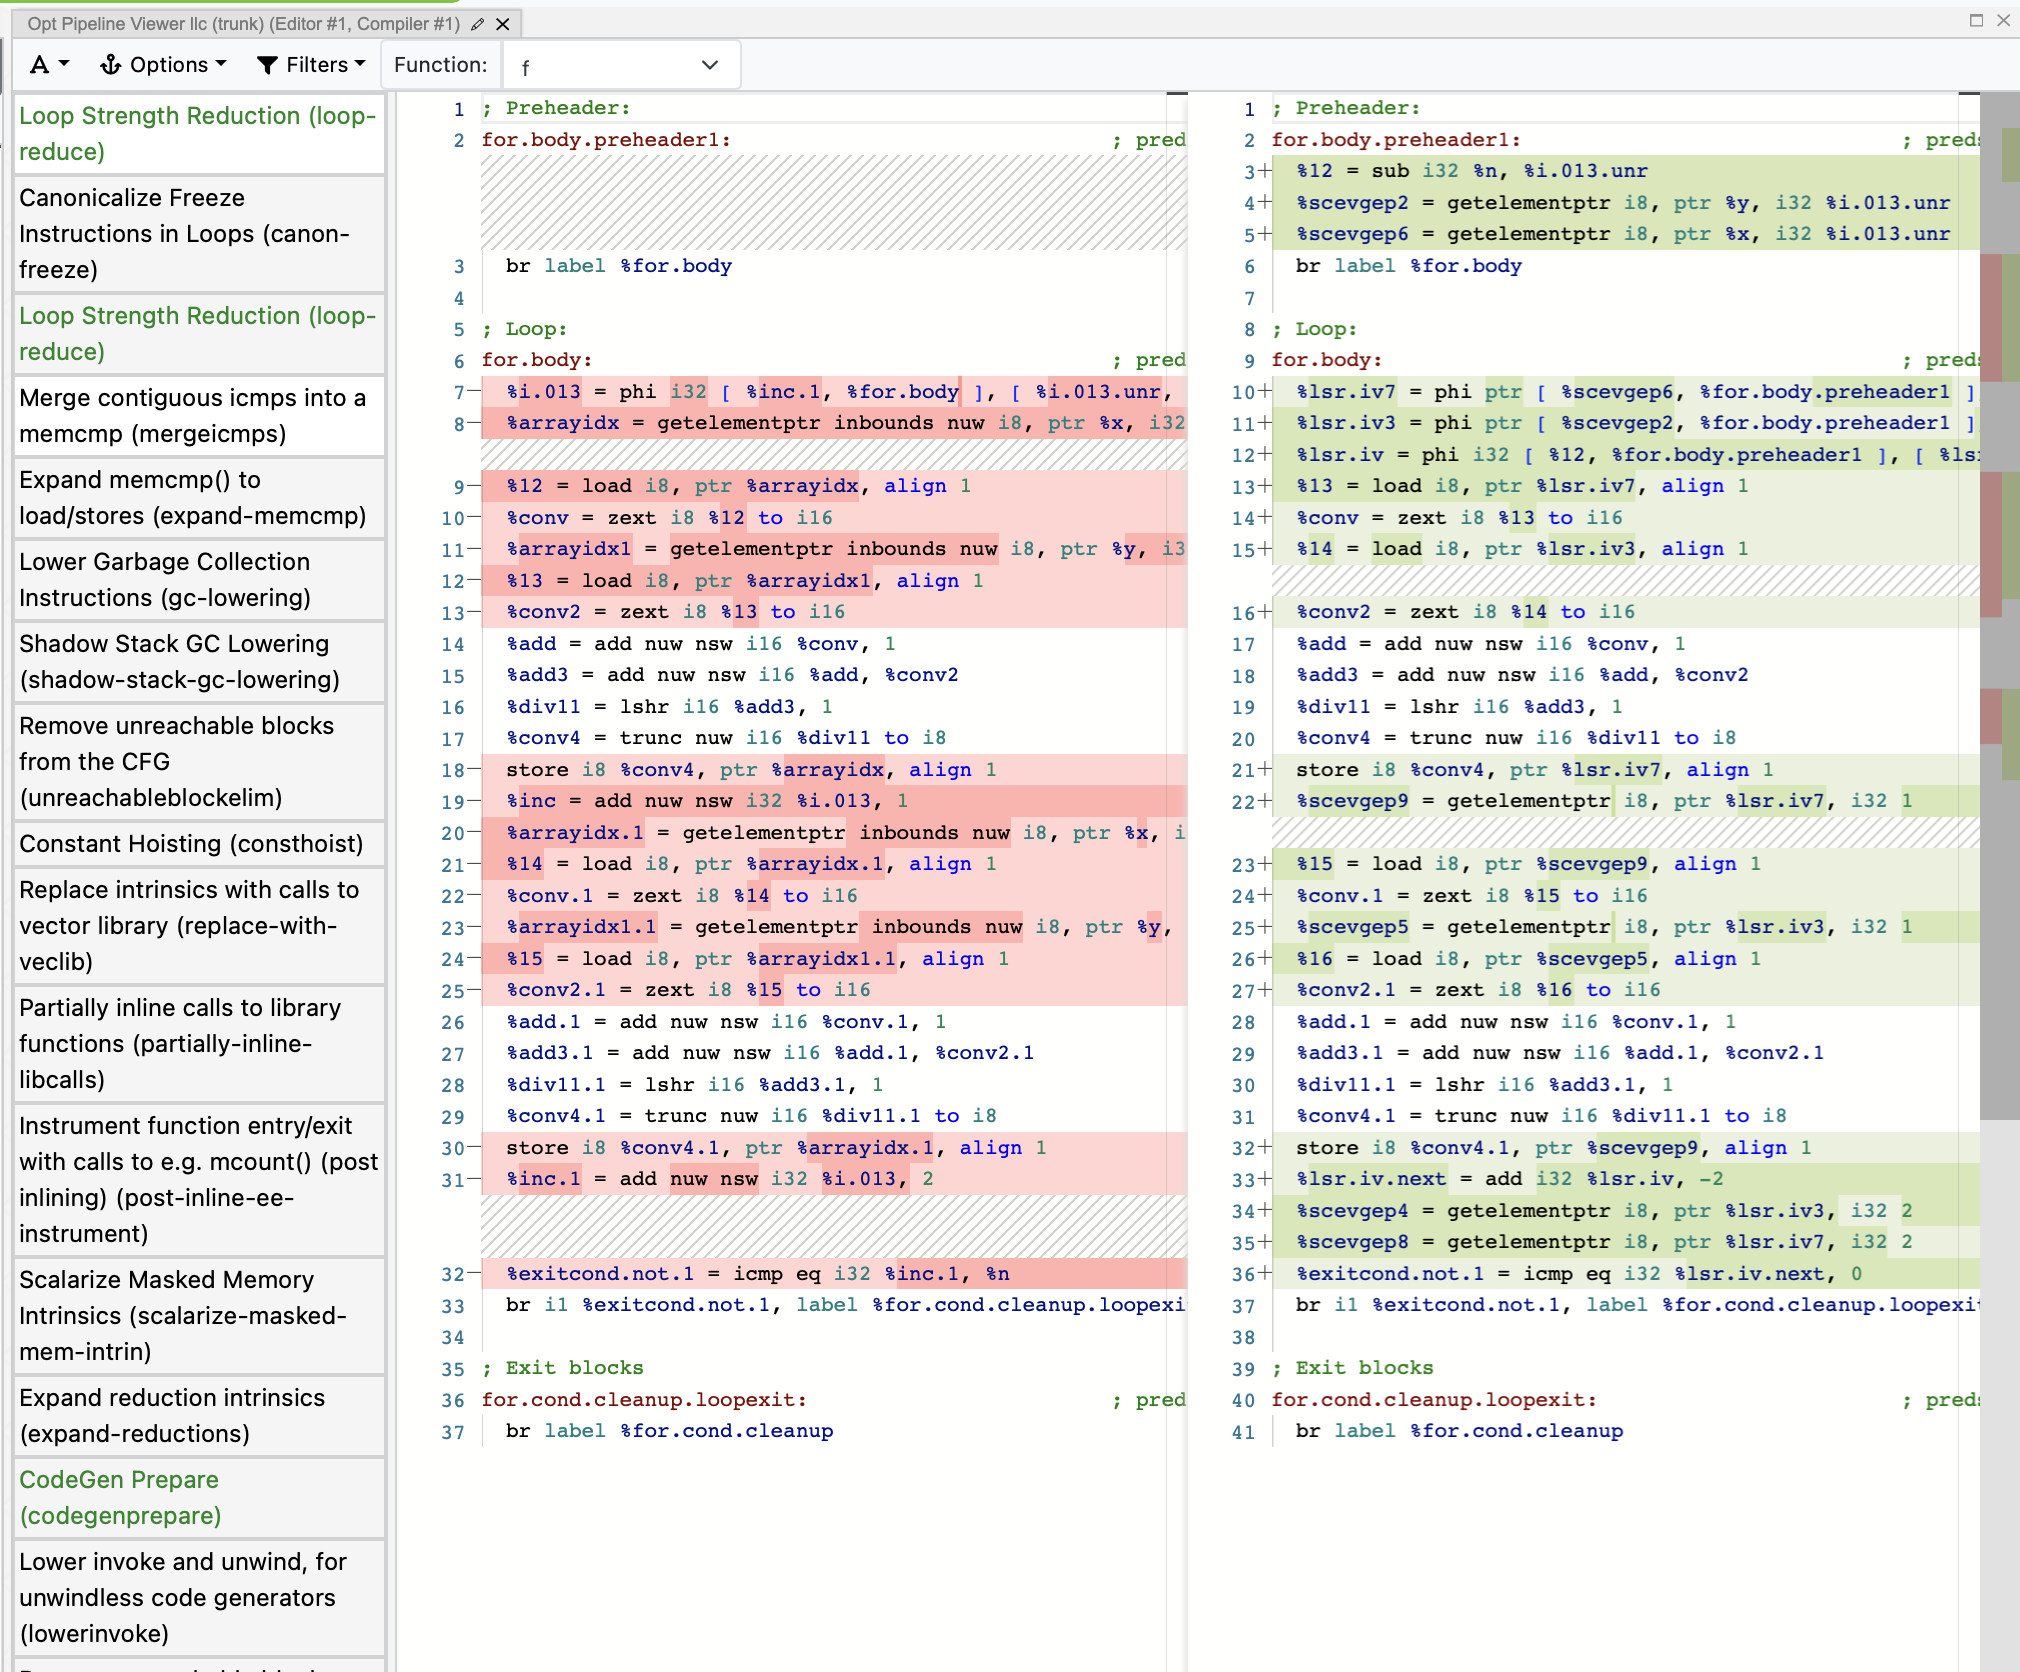The width and height of the screenshot is (2020, 1672).
Task: Select Replace intrinsics with calls to vector library
Action: coord(199,926)
